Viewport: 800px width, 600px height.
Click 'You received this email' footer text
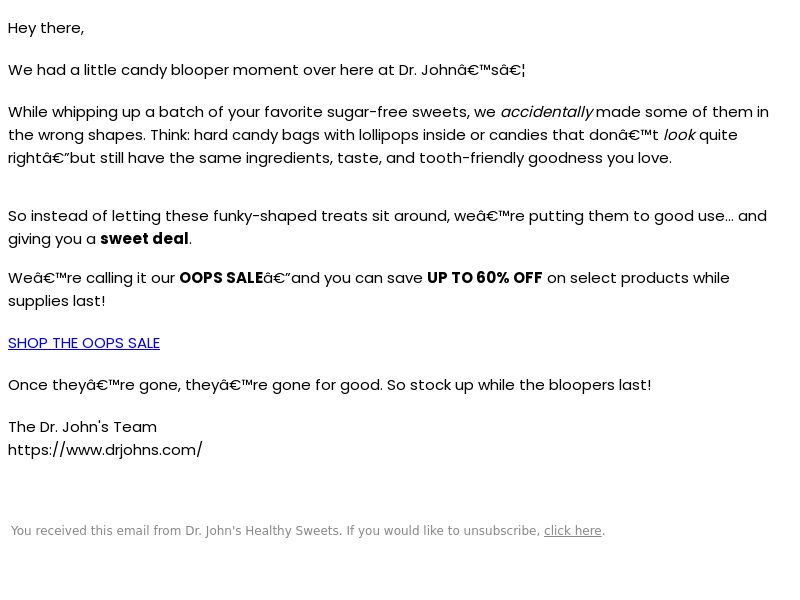click(x=81, y=531)
